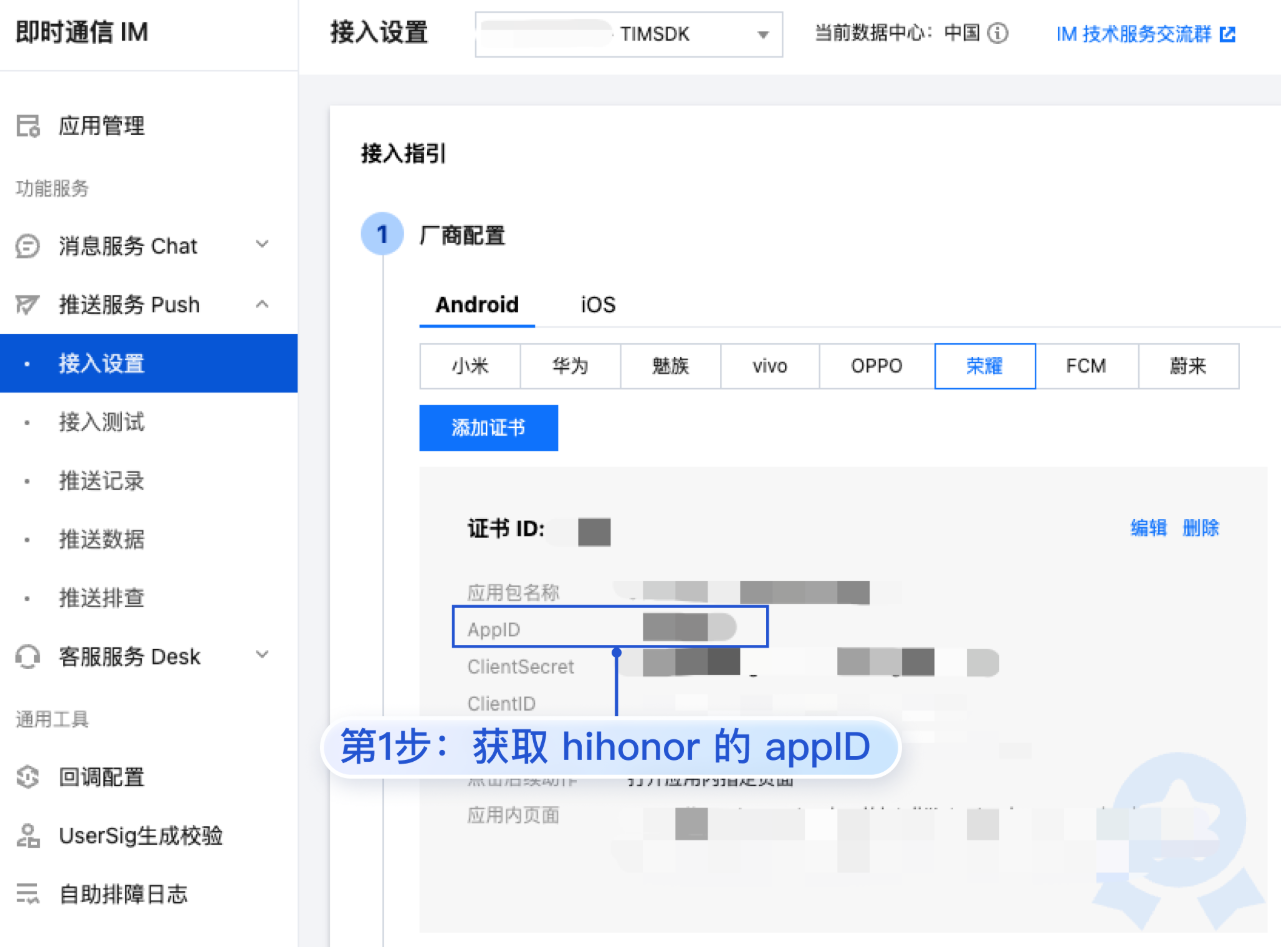Click external-link icon after IM 技术服务交流群
Screen dimensions: 1281x947
[1227, 34]
